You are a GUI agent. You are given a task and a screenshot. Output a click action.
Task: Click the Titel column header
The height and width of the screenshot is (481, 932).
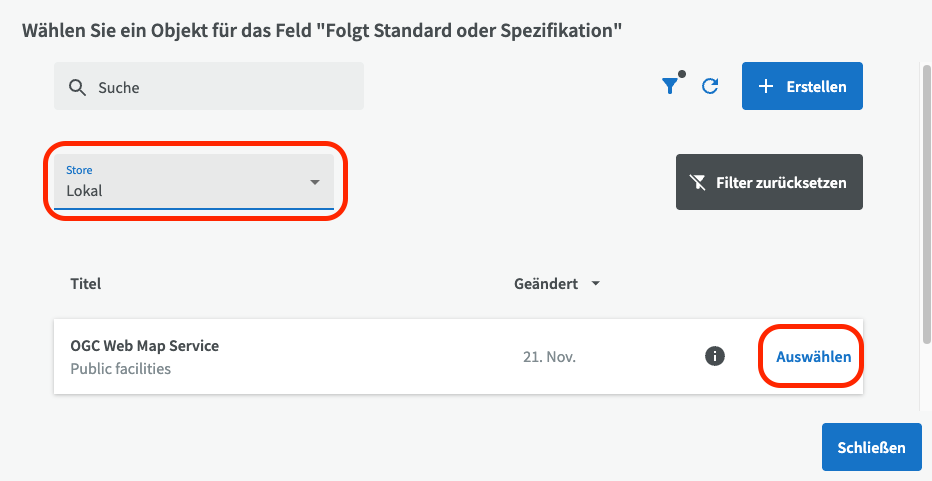click(86, 284)
